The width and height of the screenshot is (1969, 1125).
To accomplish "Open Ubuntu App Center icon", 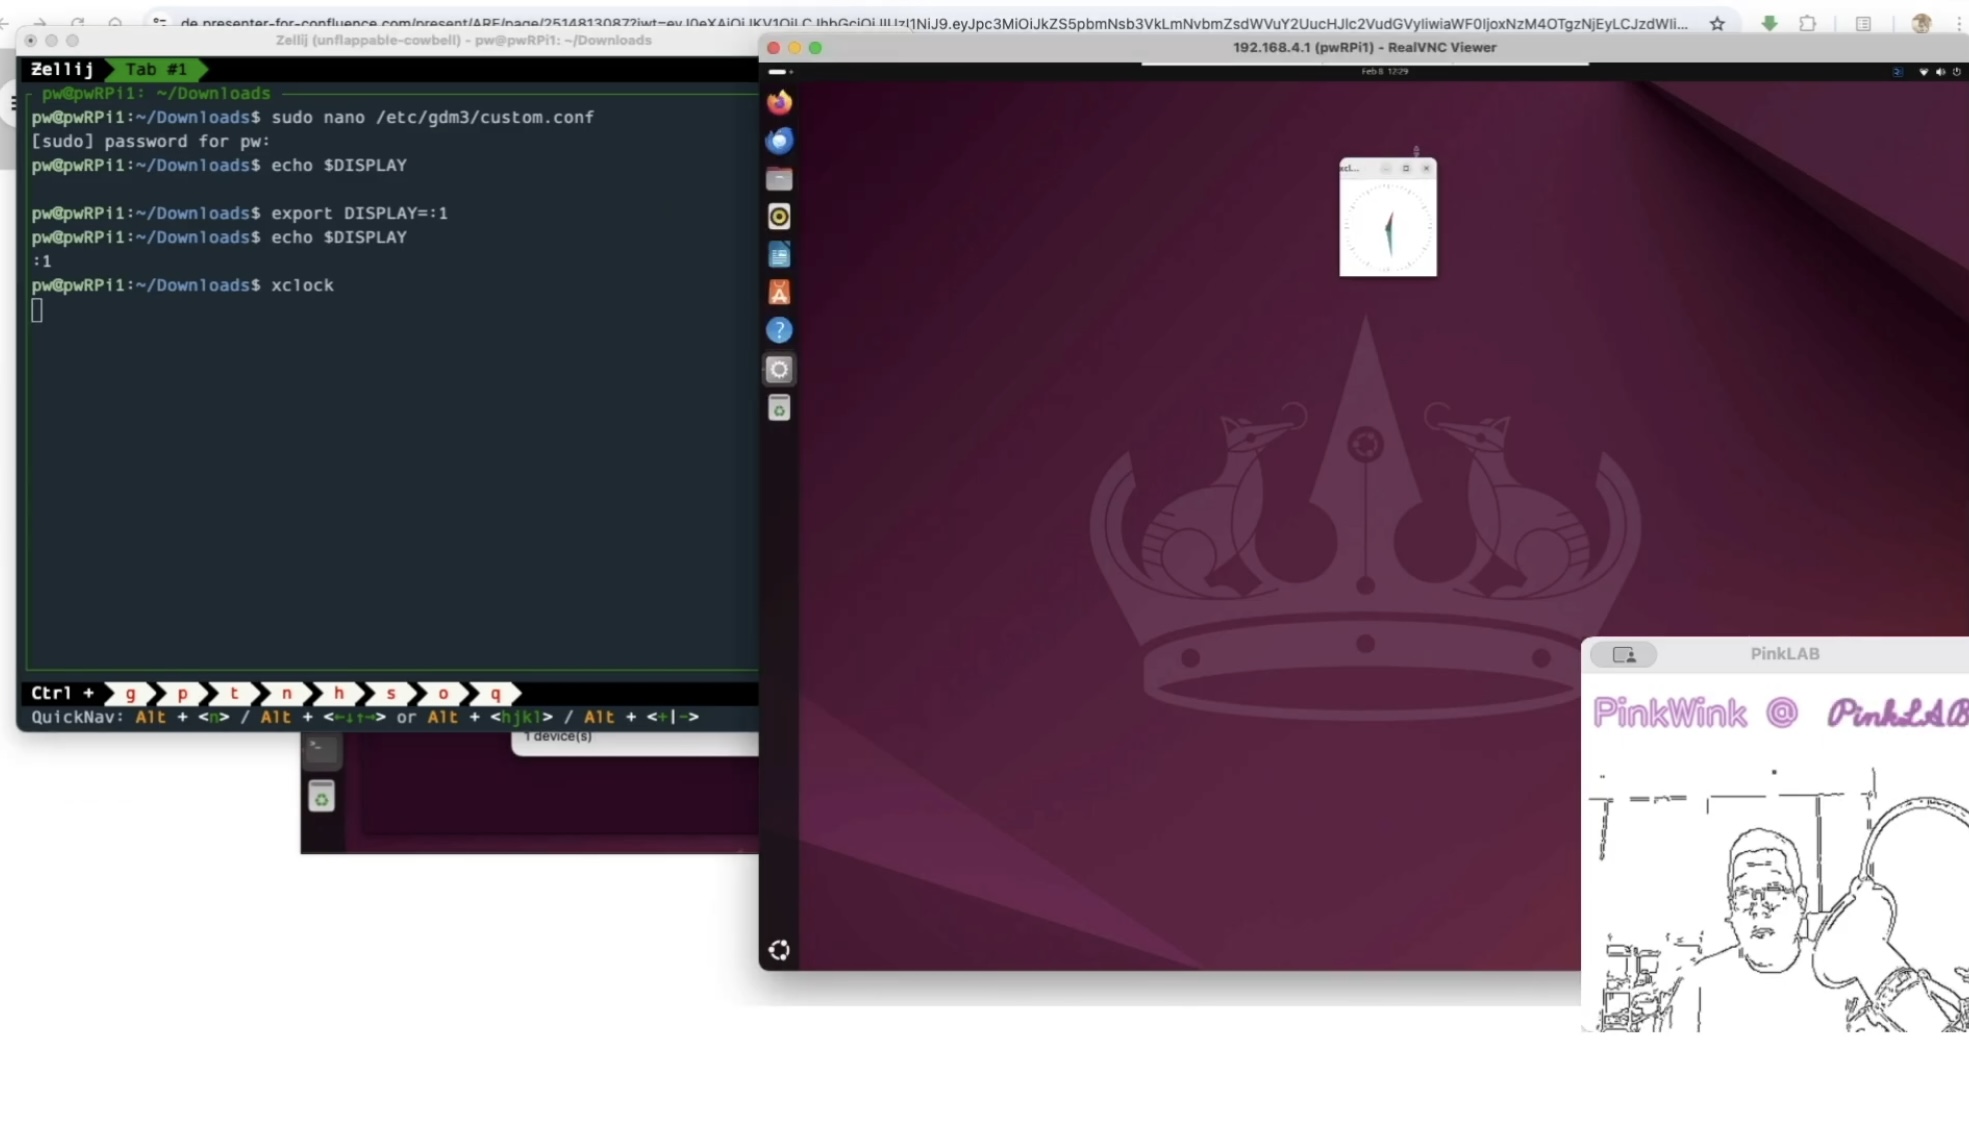I will click(x=779, y=293).
